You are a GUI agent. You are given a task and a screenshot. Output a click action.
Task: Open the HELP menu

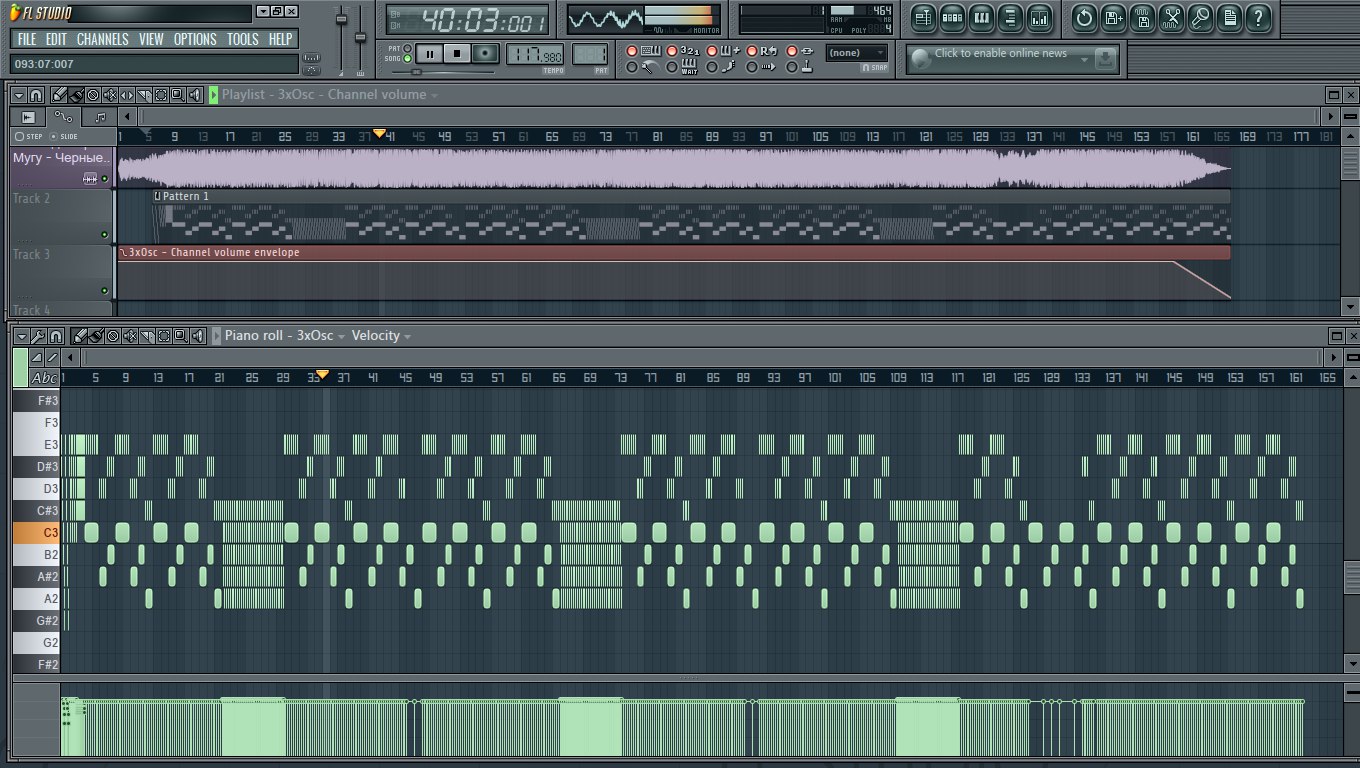pyautogui.click(x=281, y=39)
